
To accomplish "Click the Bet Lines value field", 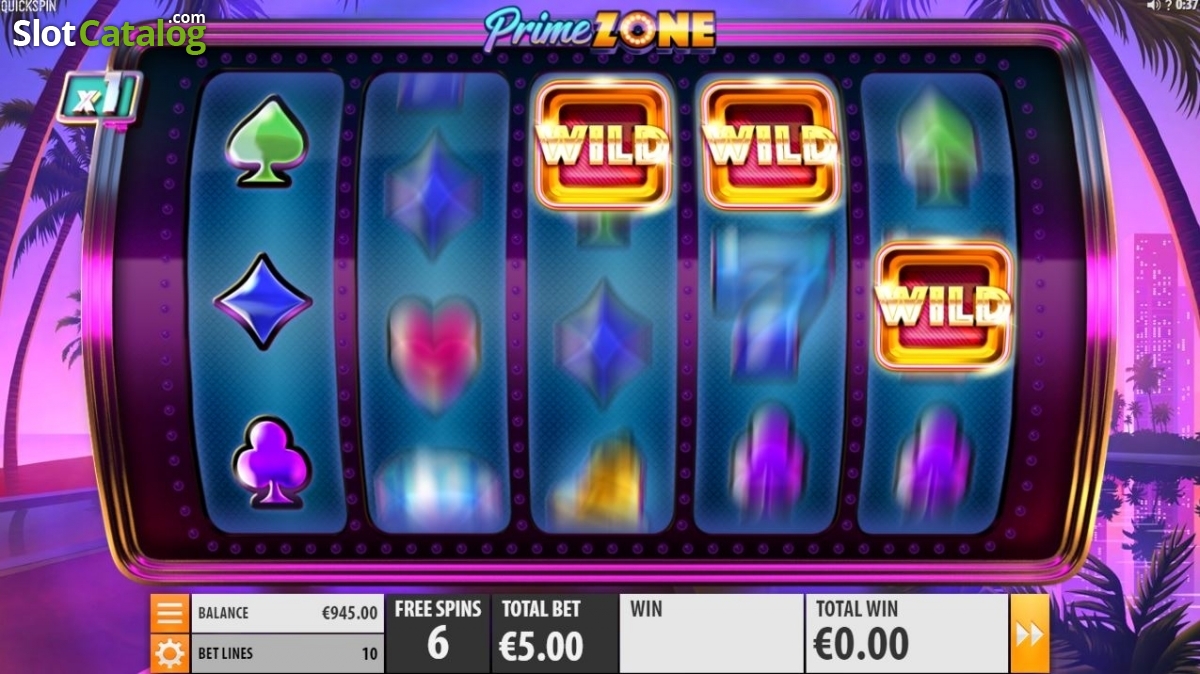I will point(287,654).
